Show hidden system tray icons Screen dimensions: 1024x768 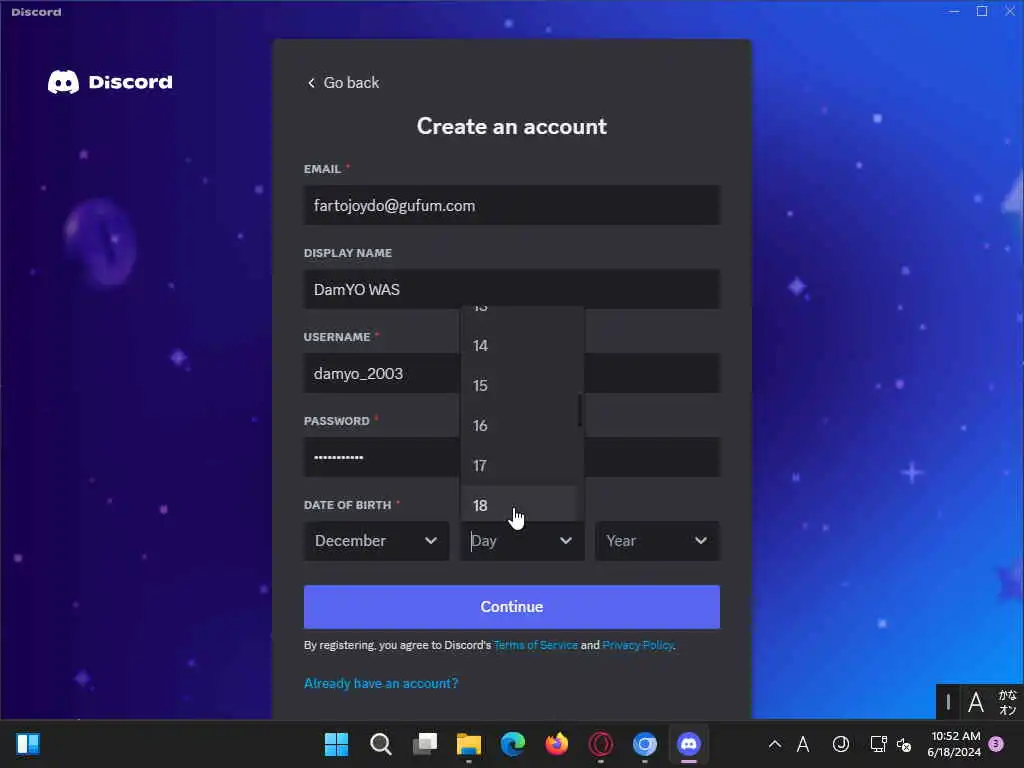tap(775, 744)
